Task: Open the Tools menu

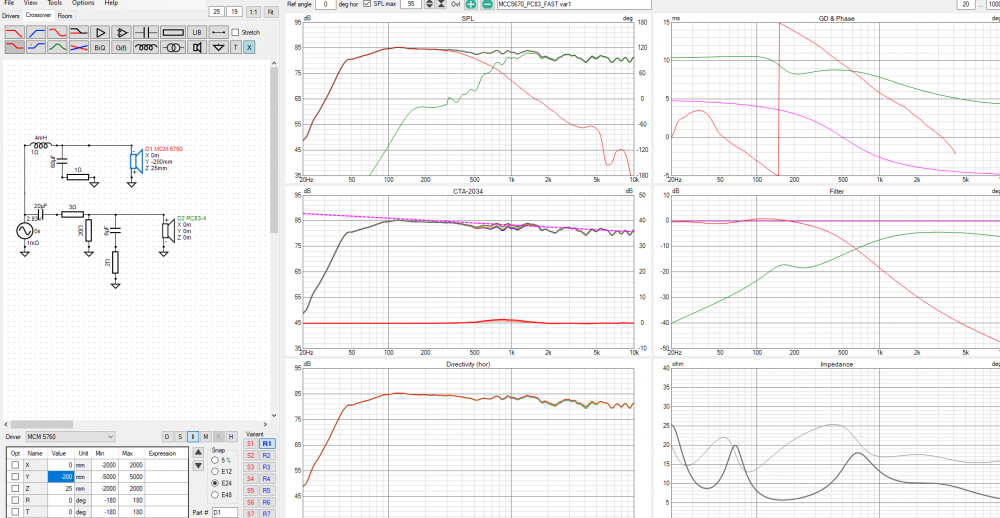Action: click(55, 3)
